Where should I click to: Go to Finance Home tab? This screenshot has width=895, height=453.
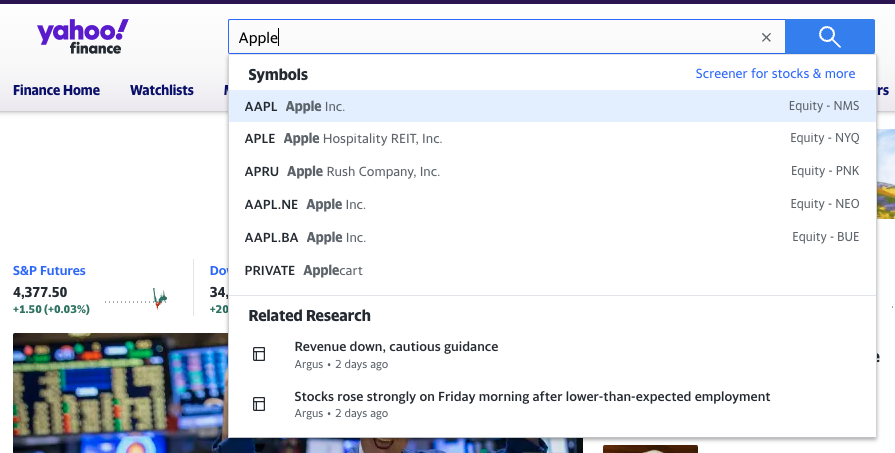point(57,90)
